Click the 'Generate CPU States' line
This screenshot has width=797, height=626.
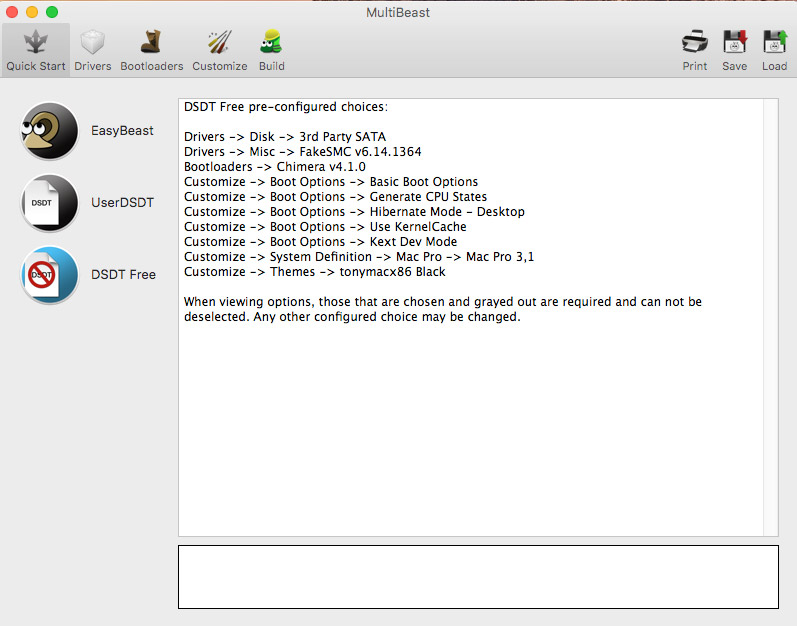[x=335, y=197]
